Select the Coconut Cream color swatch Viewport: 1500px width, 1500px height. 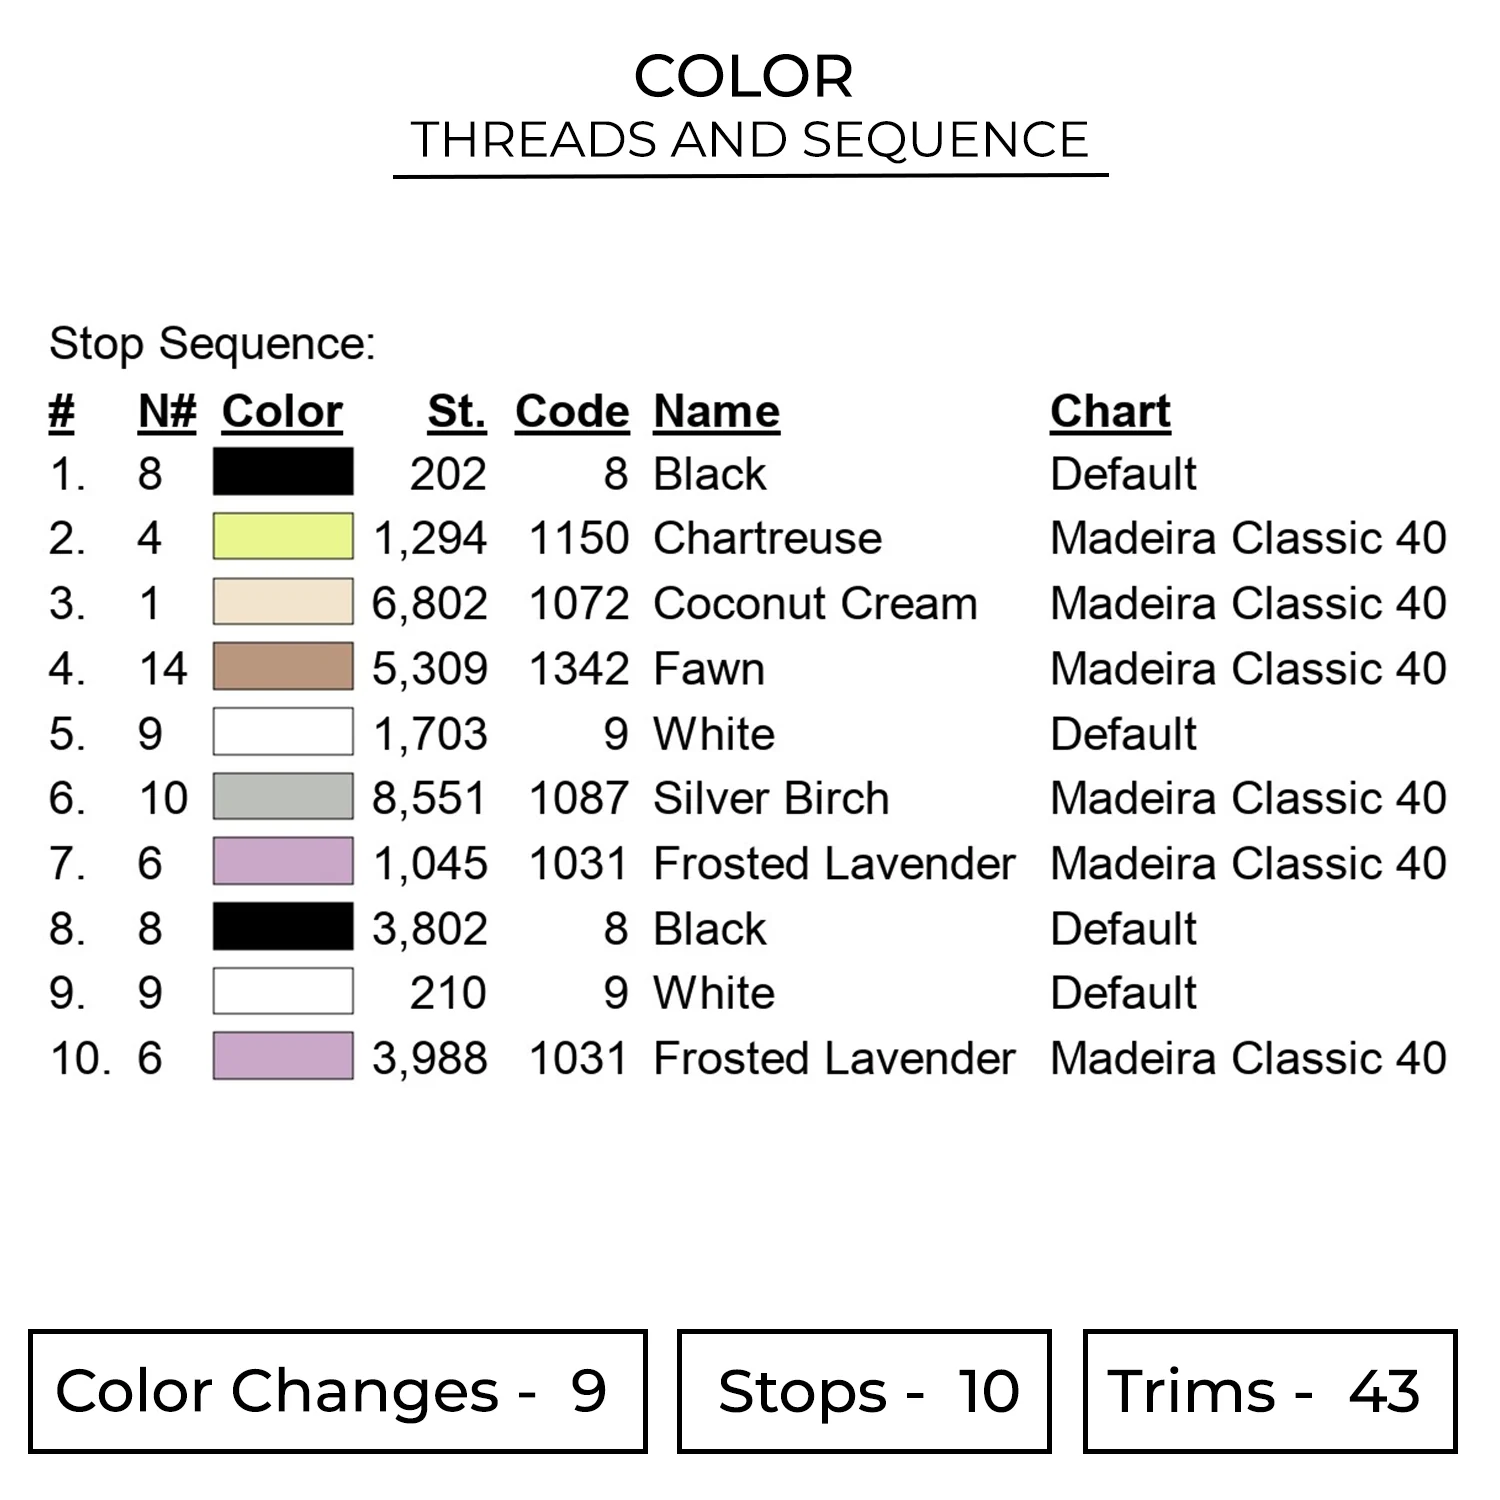coord(283,602)
